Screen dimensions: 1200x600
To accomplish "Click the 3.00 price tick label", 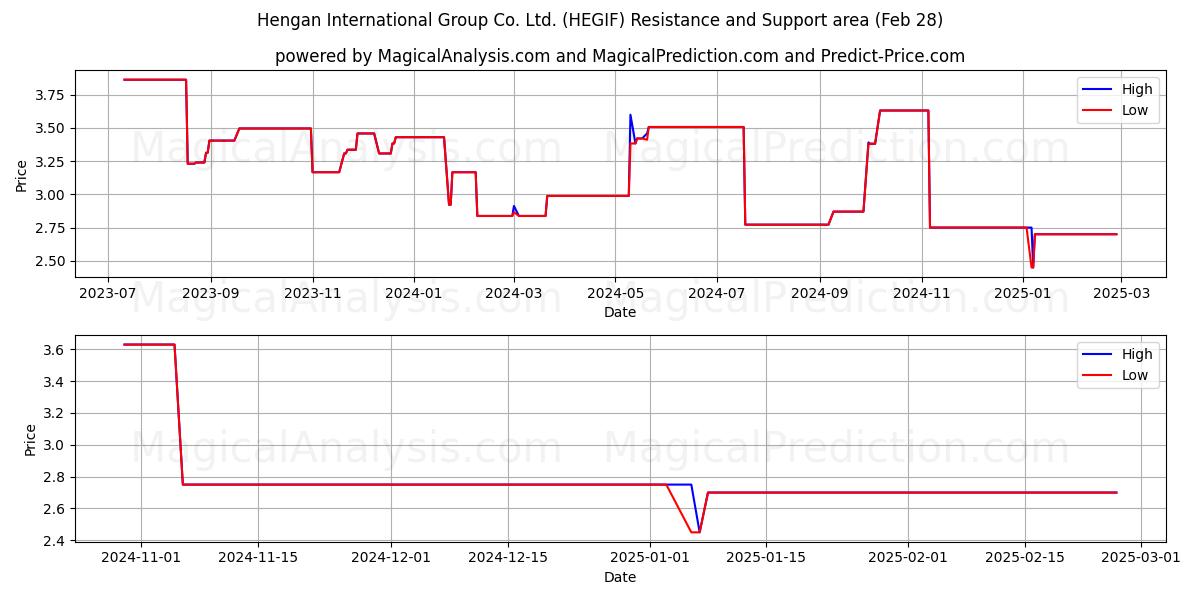I will (51, 195).
